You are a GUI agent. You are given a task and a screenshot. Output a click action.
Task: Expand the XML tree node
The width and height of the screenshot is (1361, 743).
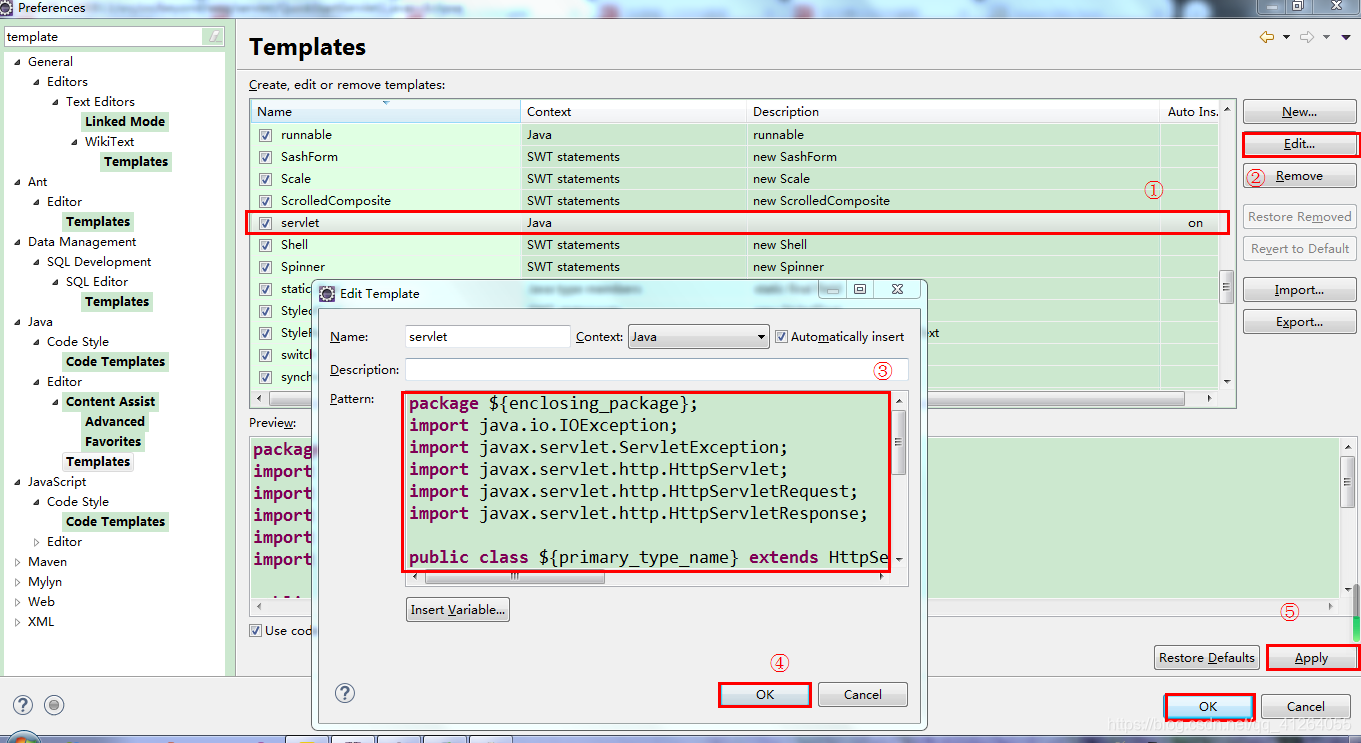(18, 622)
